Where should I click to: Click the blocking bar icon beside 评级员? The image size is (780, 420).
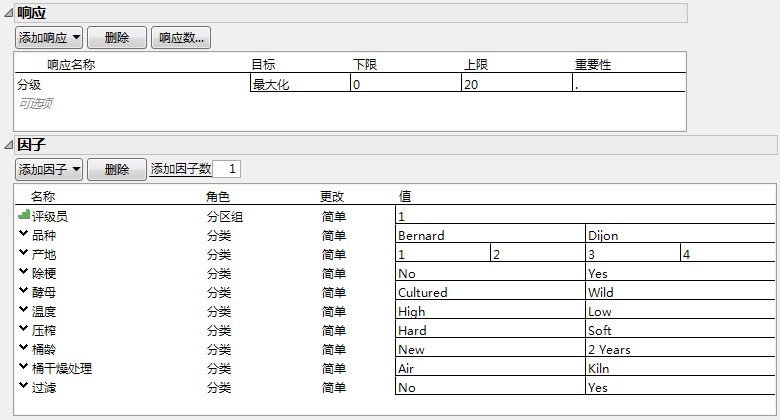24,215
